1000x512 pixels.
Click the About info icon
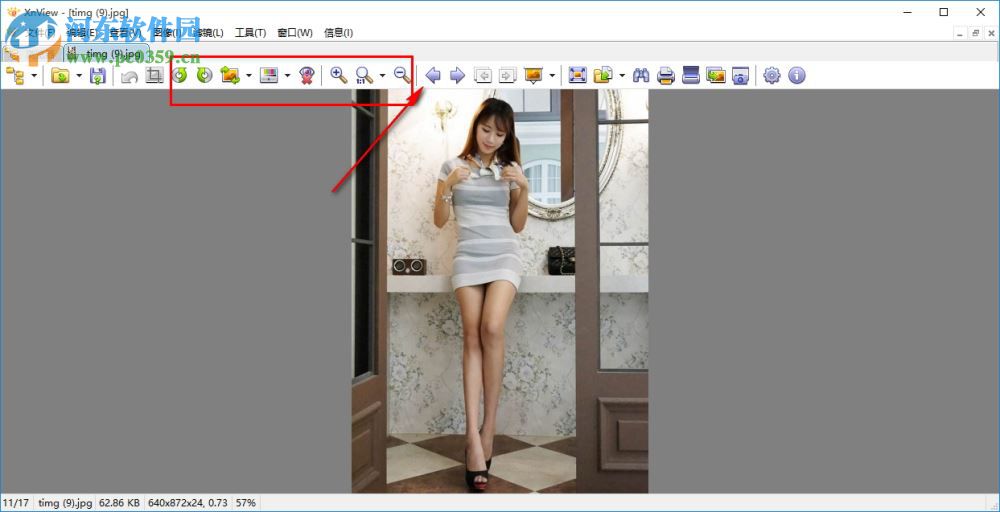[x=797, y=76]
